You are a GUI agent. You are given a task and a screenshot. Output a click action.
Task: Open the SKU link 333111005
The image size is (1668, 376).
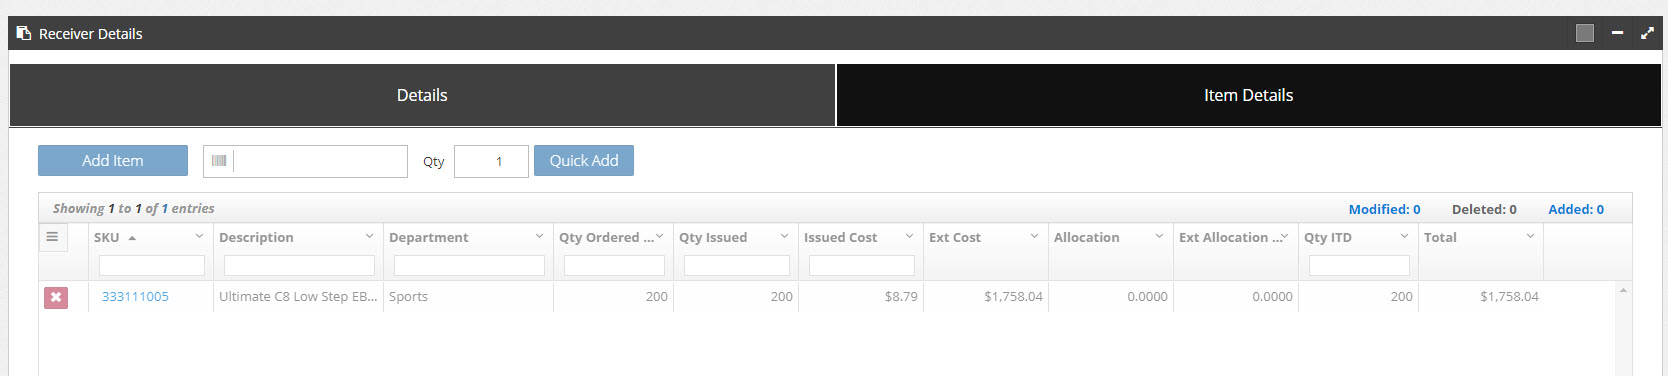[135, 297]
